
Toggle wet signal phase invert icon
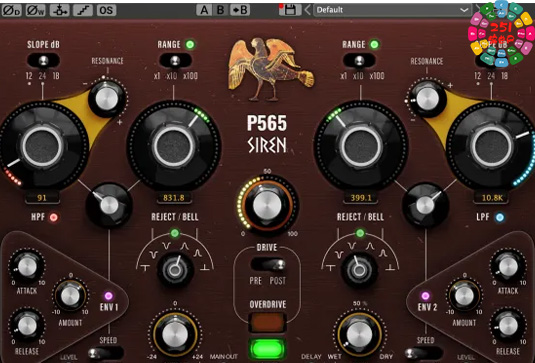pos(35,10)
